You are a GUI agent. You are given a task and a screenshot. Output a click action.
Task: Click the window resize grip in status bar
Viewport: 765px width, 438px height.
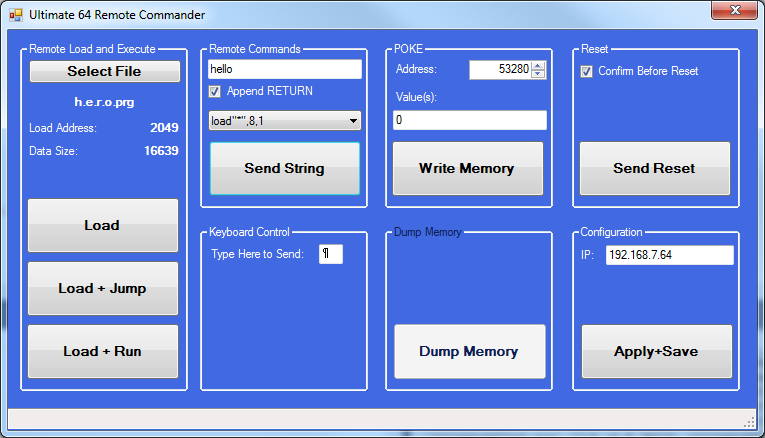click(750, 422)
